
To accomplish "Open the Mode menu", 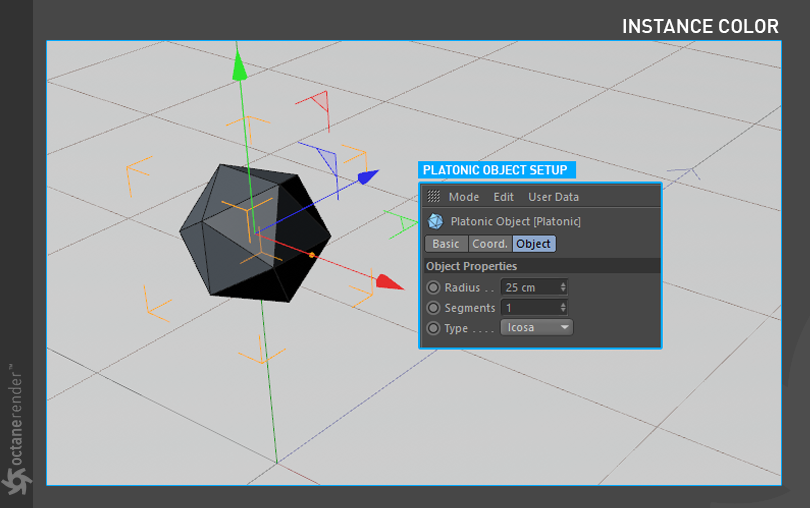I will click(463, 197).
